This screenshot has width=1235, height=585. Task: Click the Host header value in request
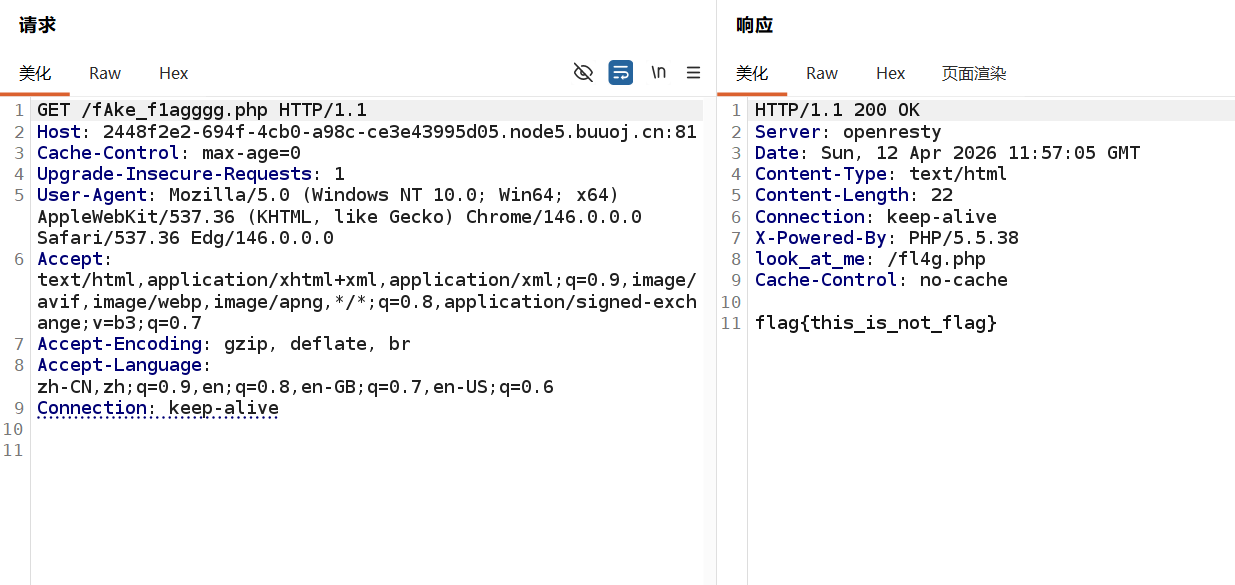[x=400, y=131]
